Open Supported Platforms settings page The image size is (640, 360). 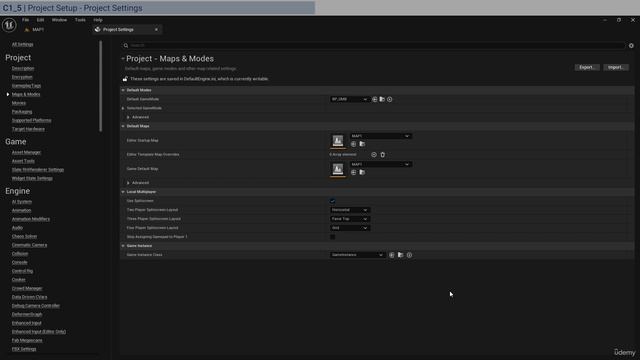pos(31,120)
